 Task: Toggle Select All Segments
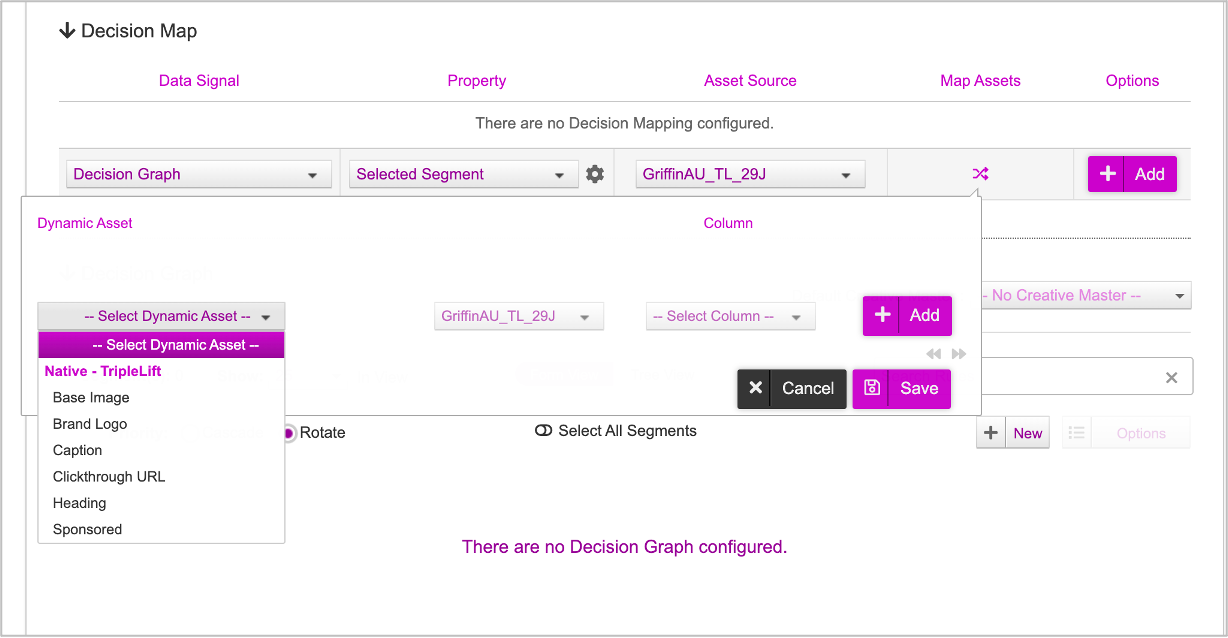(544, 431)
